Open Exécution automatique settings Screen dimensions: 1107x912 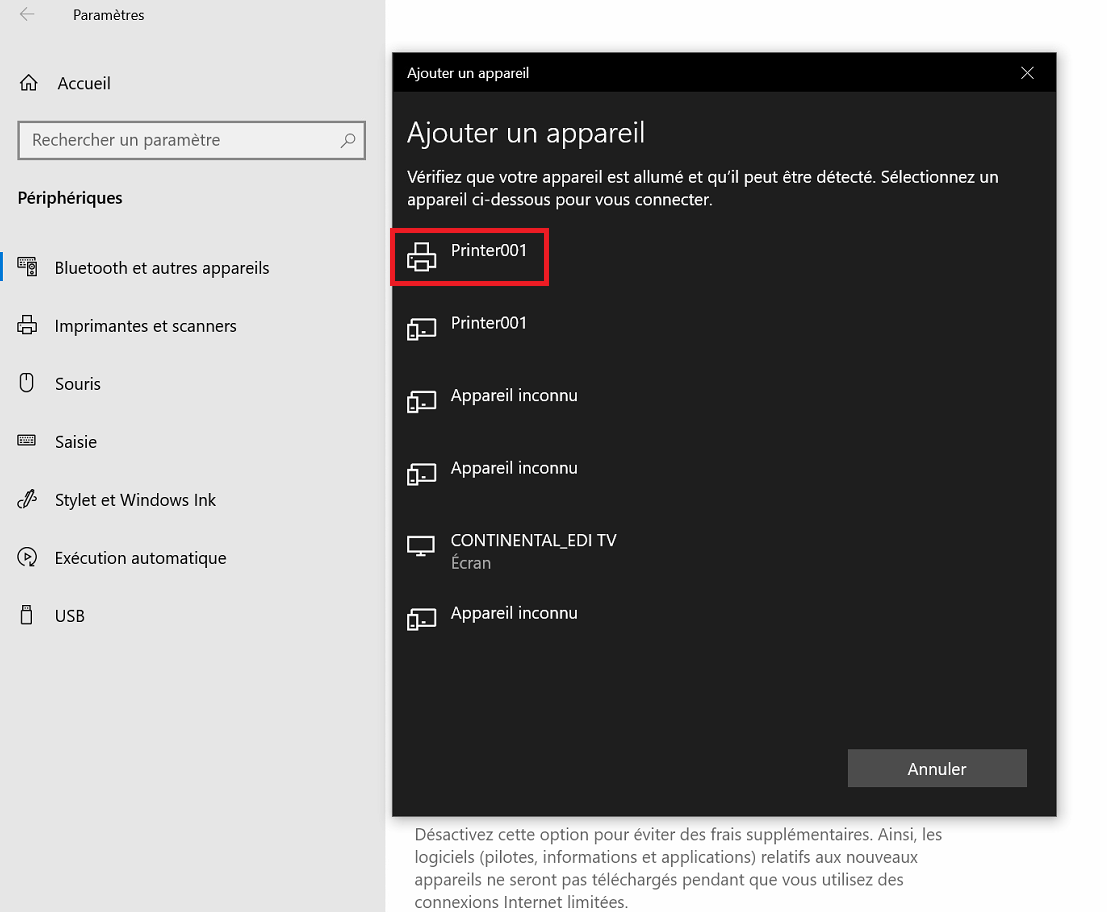pos(140,558)
